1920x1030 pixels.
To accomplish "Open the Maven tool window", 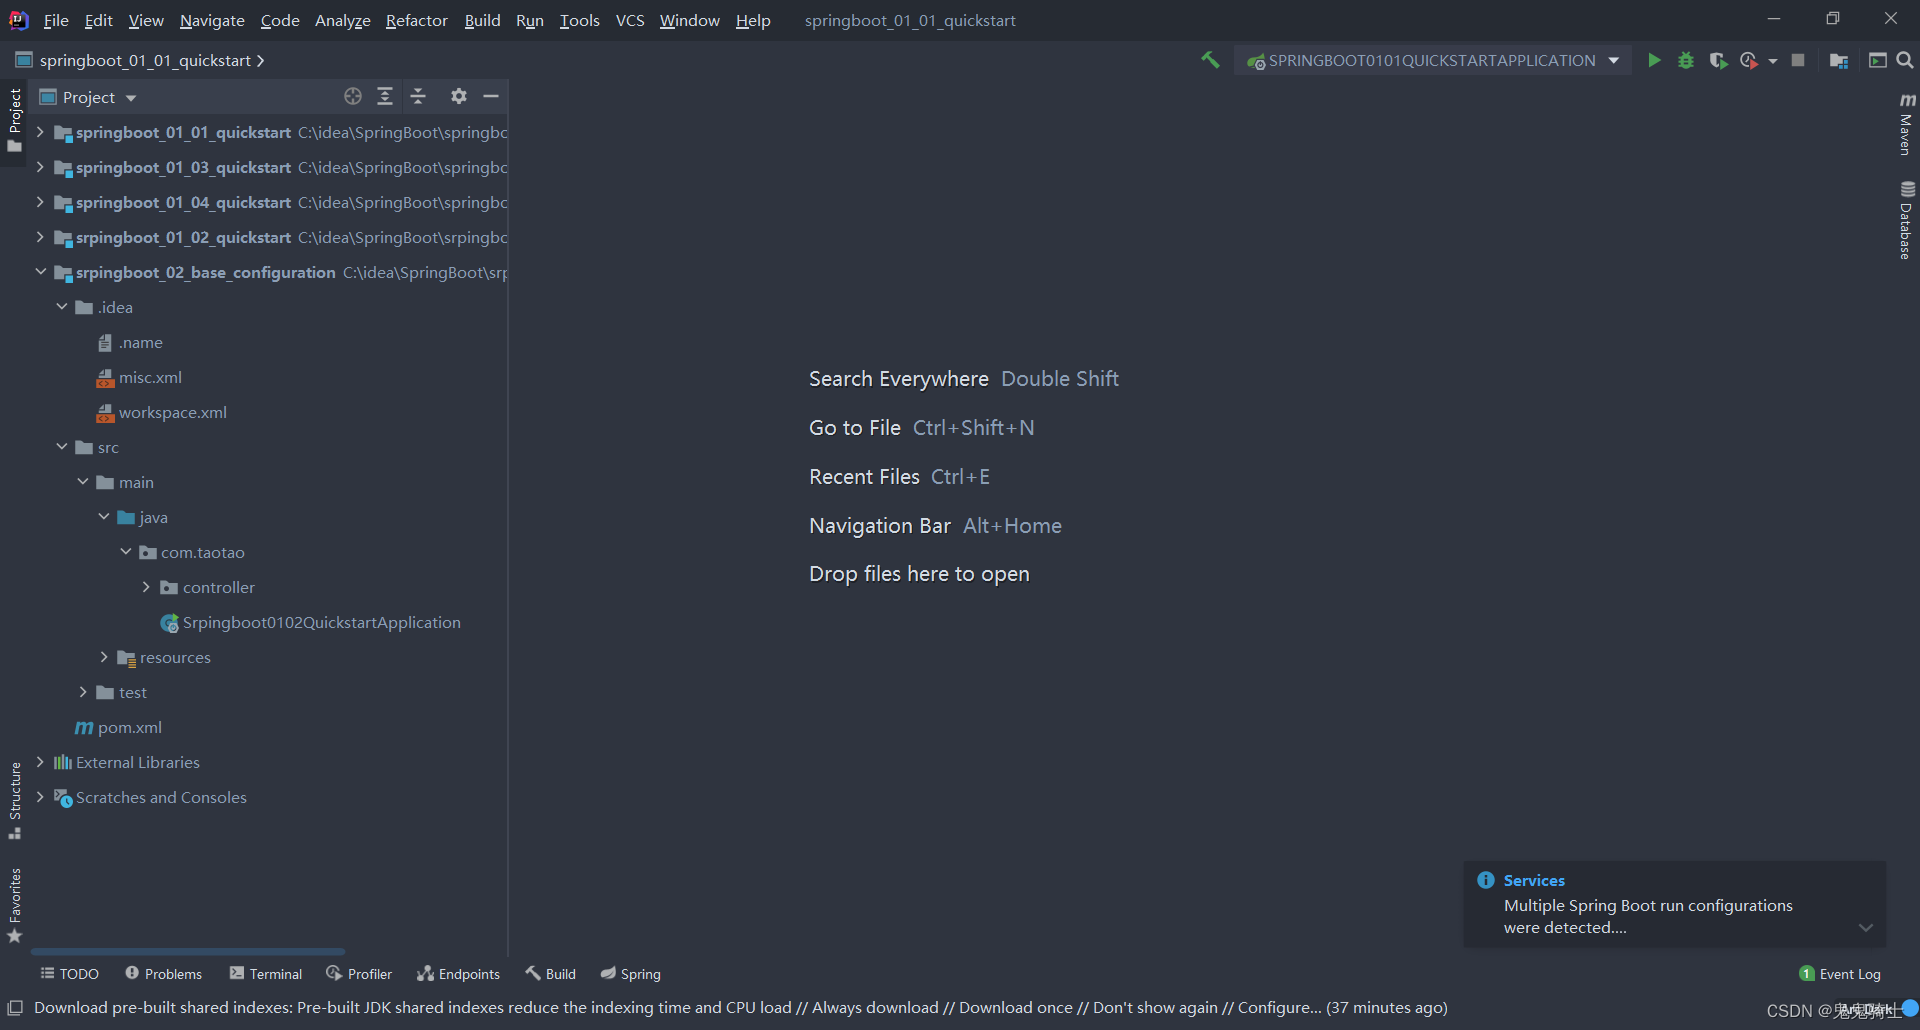I will [1907, 124].
